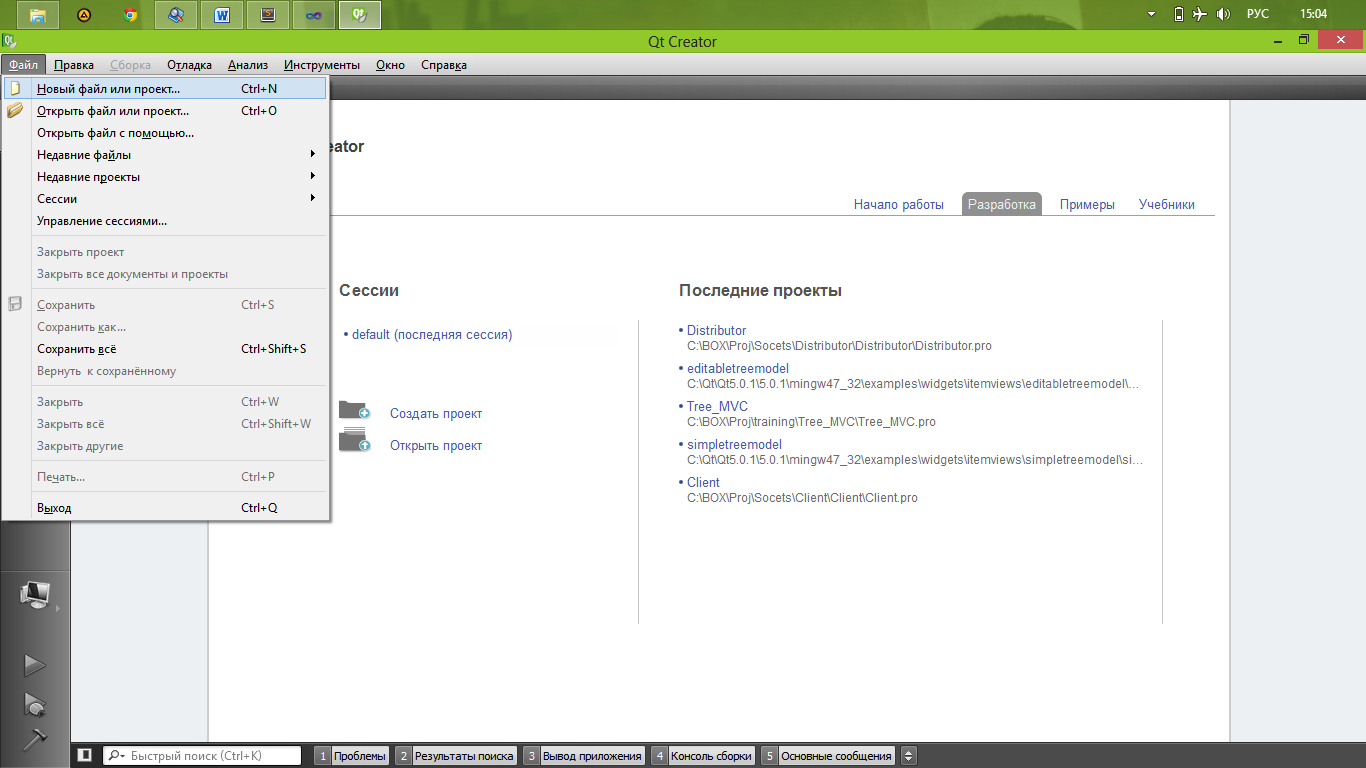This screenshot has height=768, width=1366.
Task: Switch input language РУС indicator
Action: pos(1258,14)
